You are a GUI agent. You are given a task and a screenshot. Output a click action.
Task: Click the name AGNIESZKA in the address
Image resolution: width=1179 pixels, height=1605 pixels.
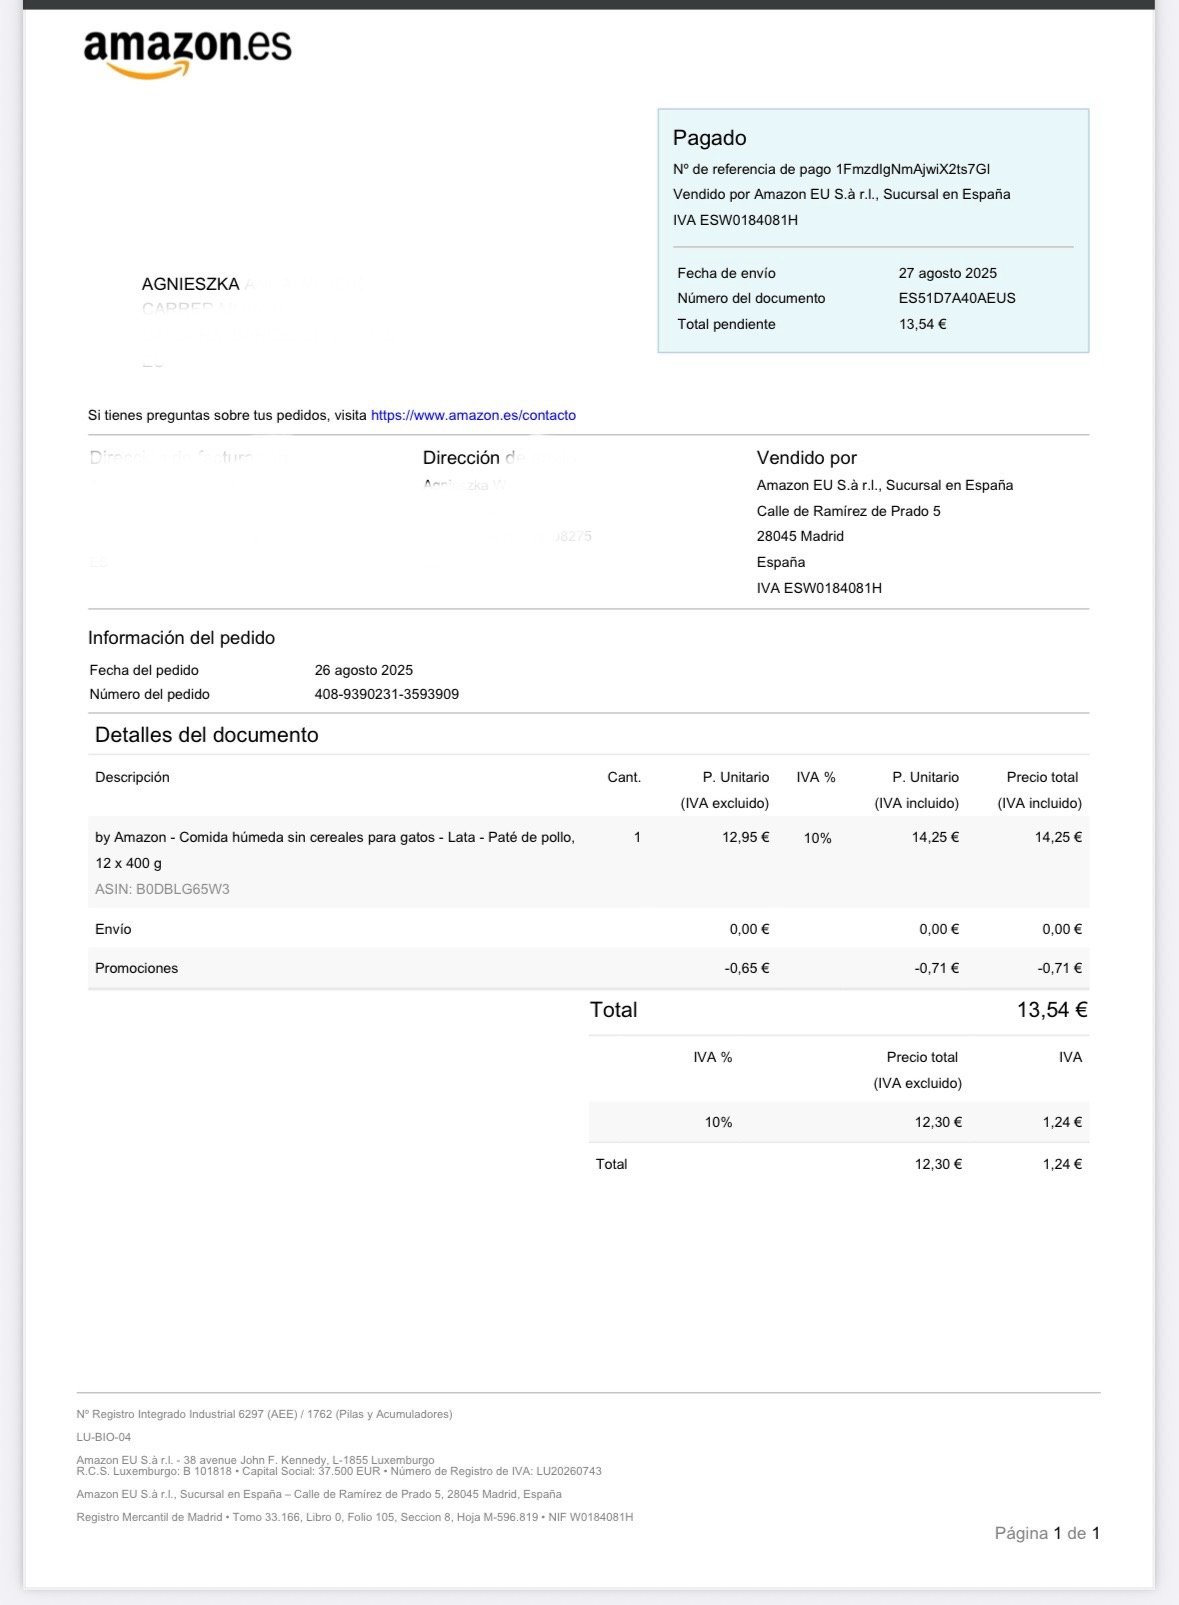190,285
